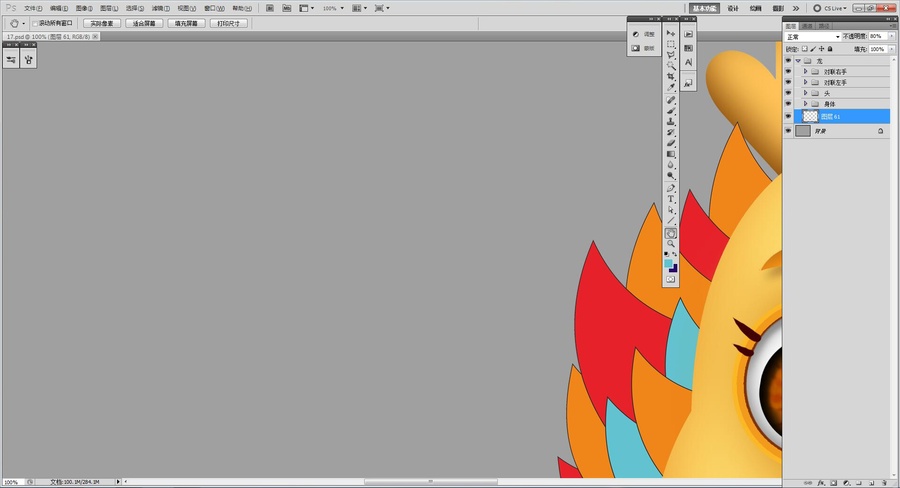Expand the 头 group
This screenshot has height=488, width=900.
[x=805, y=93]
